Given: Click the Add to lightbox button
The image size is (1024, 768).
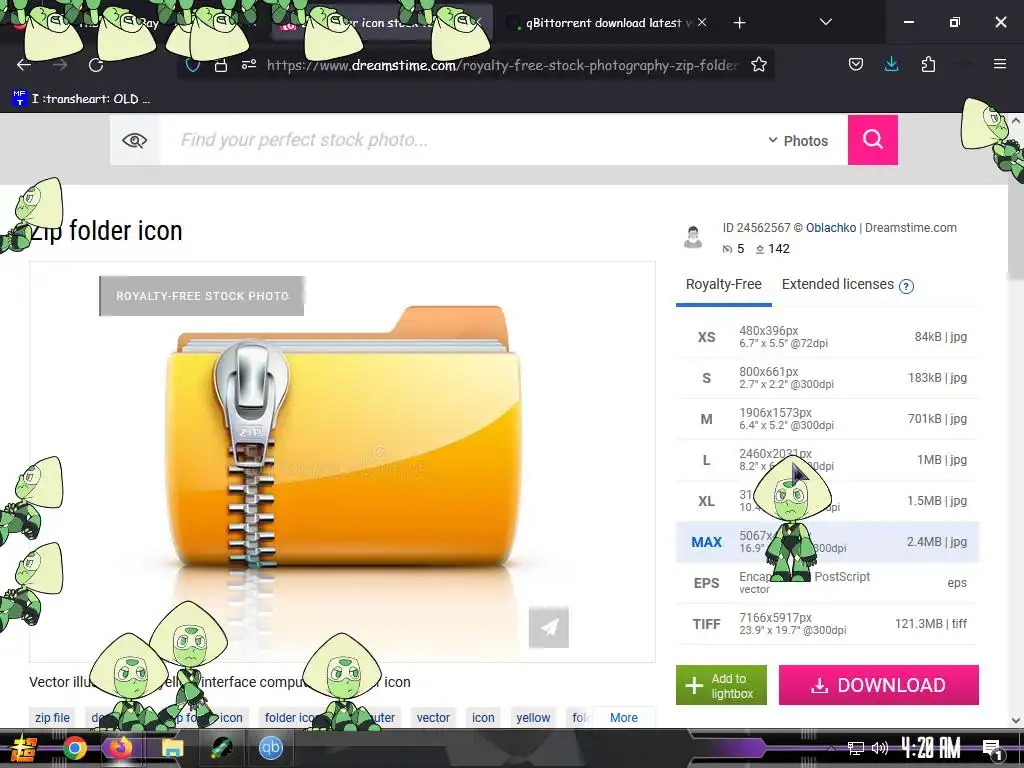Looking at the screenshot, I should pos(721,685).
